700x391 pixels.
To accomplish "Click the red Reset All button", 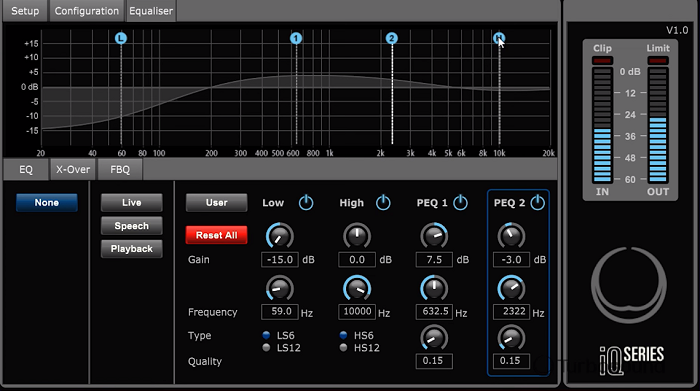I will pos(217,235).
